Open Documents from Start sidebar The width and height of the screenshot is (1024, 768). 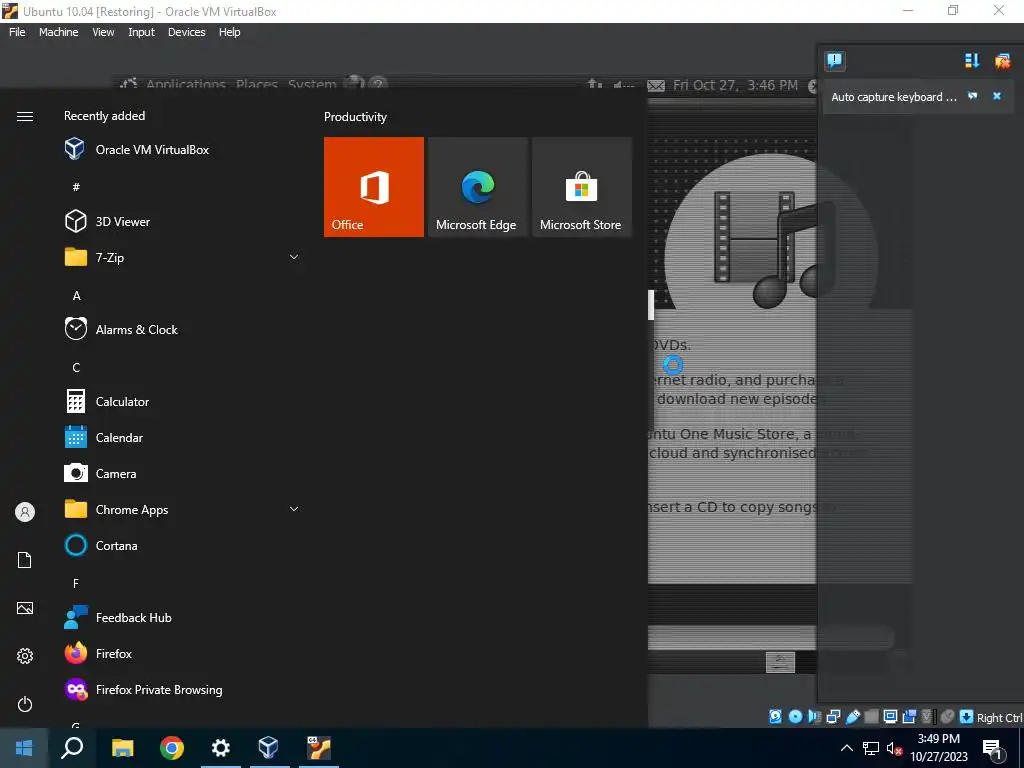pyautogui.click(x=25, y=560)
